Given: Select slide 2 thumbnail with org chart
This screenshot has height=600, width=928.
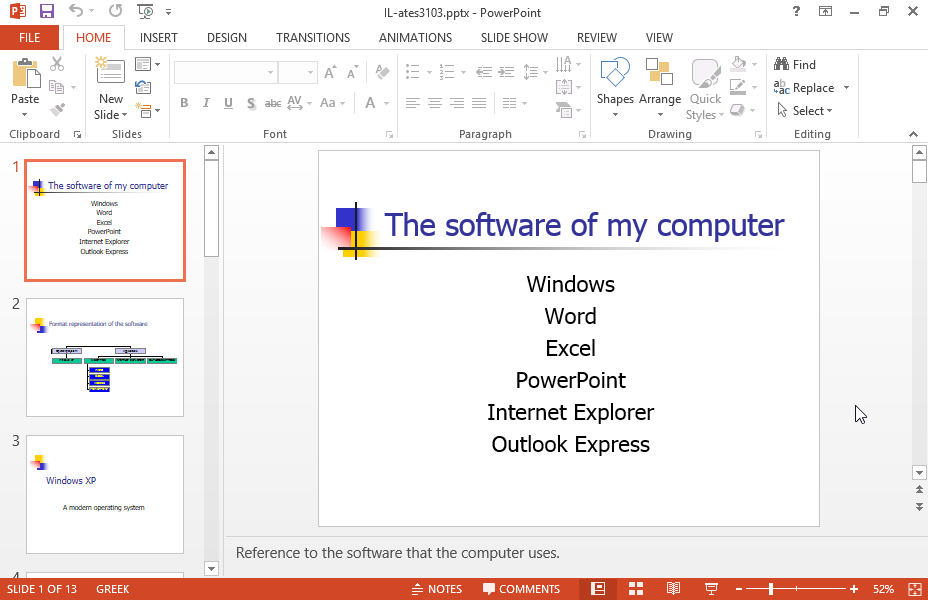Looking at the screenshot, I should [x=105, y=357].
